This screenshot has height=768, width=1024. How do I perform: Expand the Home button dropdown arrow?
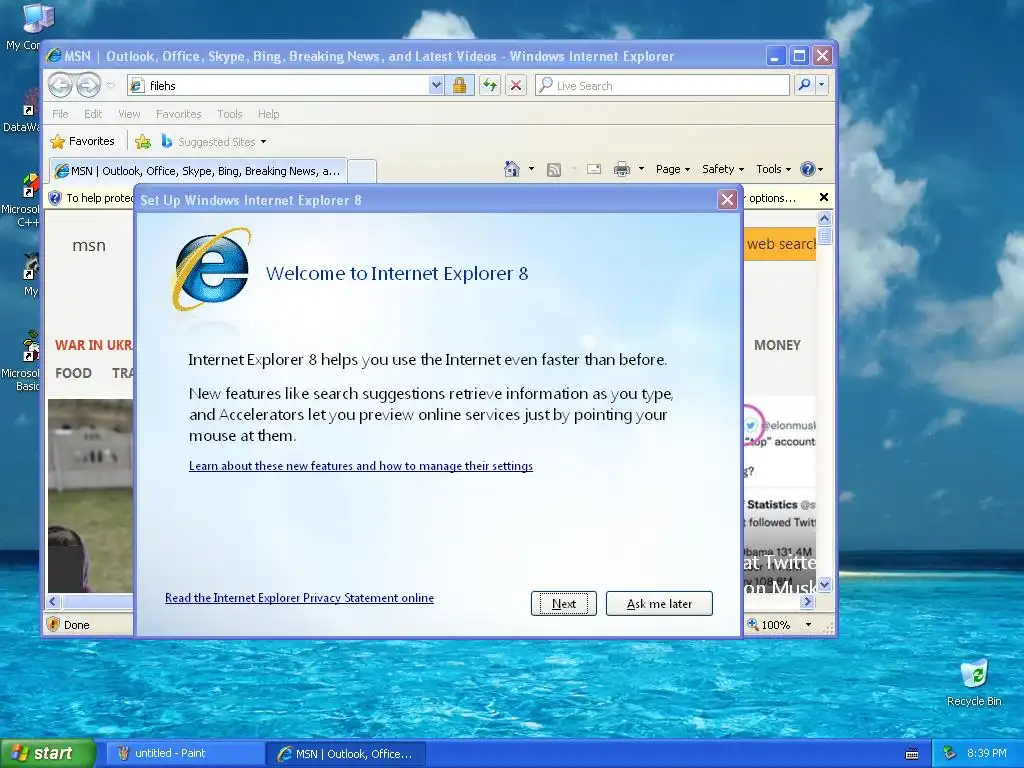pyautogui.click(x=531, y=169)
